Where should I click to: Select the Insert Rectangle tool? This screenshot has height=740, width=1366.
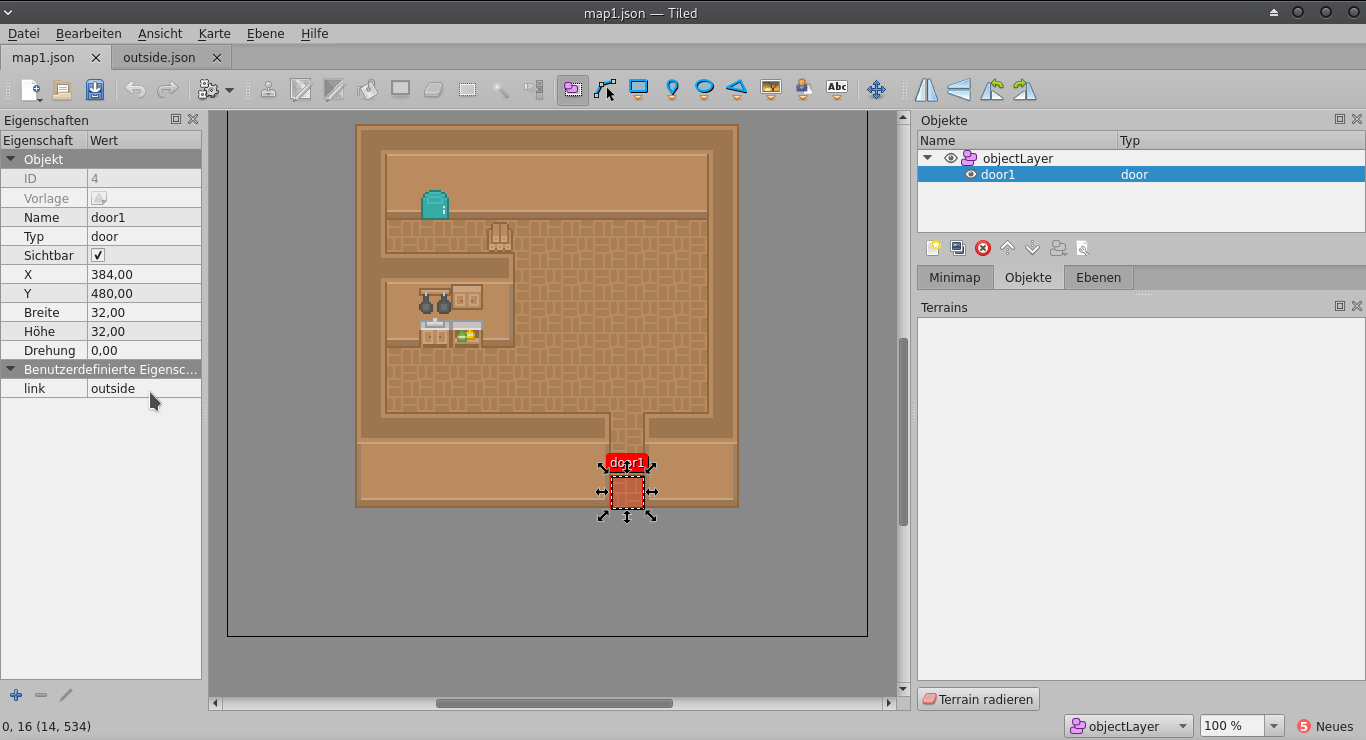point(638,90)
